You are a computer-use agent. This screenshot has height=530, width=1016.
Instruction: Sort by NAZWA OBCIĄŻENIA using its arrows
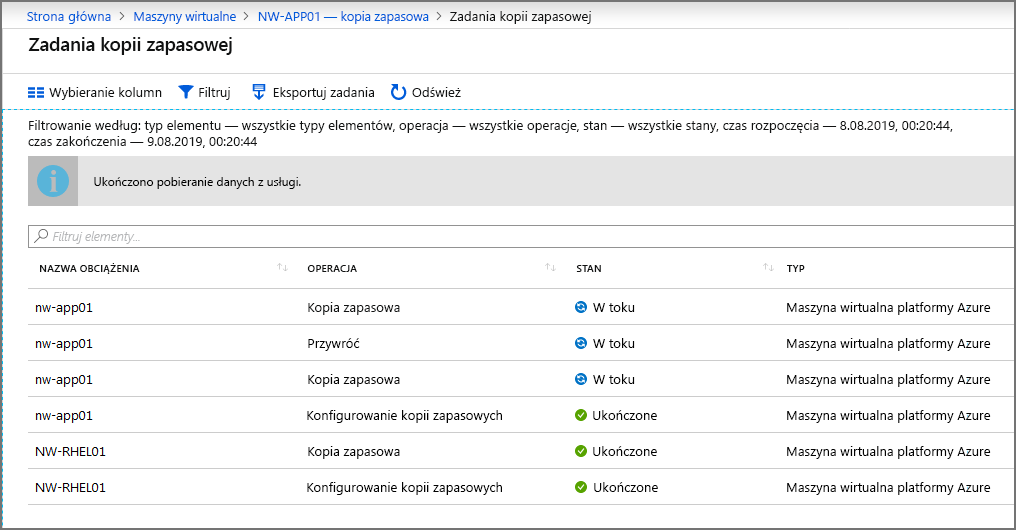tap(283, 268)
